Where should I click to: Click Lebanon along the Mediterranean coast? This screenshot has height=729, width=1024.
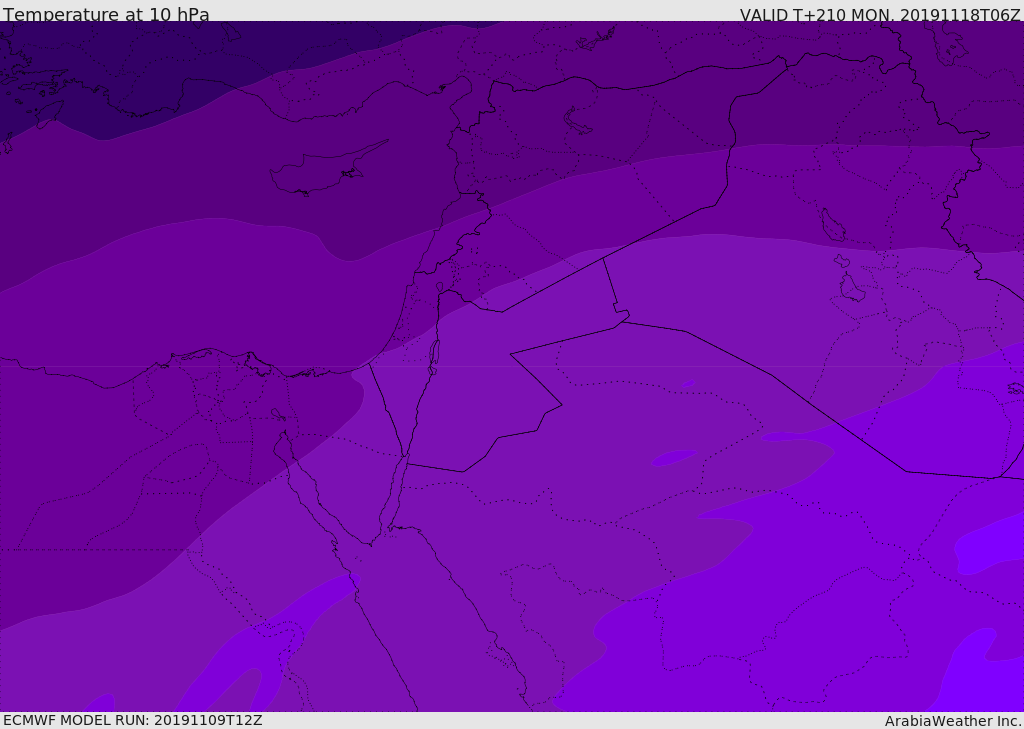point(465,235)
